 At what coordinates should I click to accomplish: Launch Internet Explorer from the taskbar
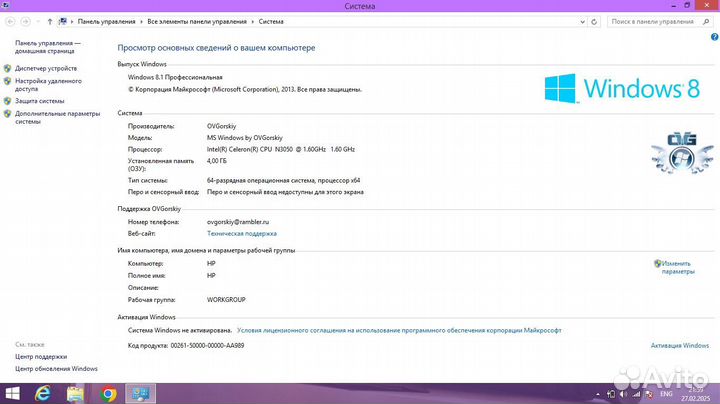43,394
